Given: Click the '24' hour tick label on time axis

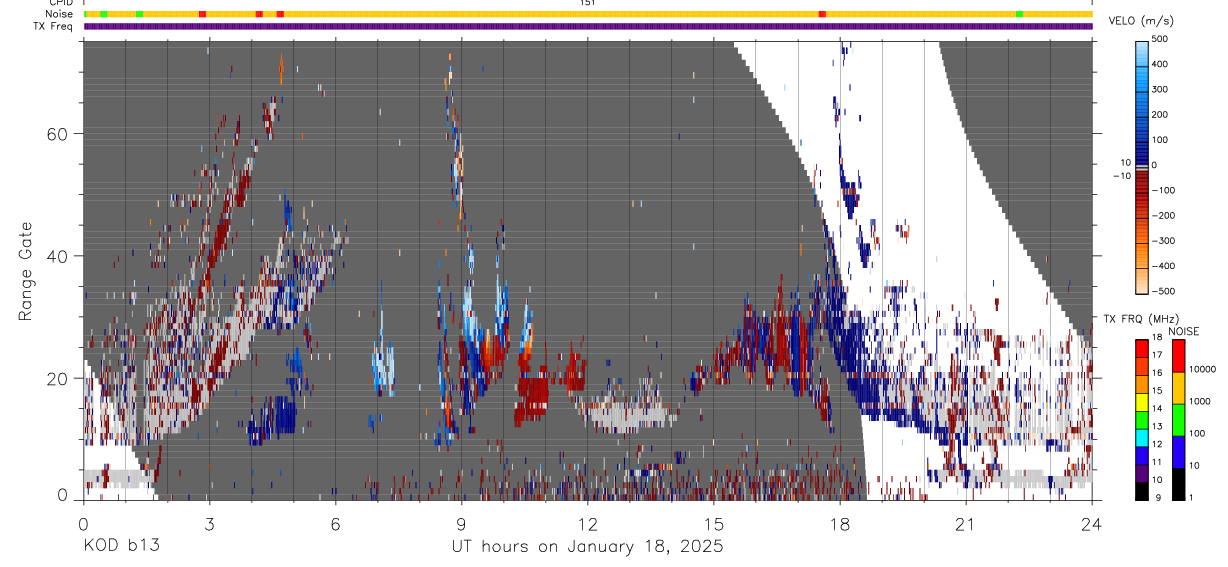Looking at the screenshot, I should click(1092, 524).
